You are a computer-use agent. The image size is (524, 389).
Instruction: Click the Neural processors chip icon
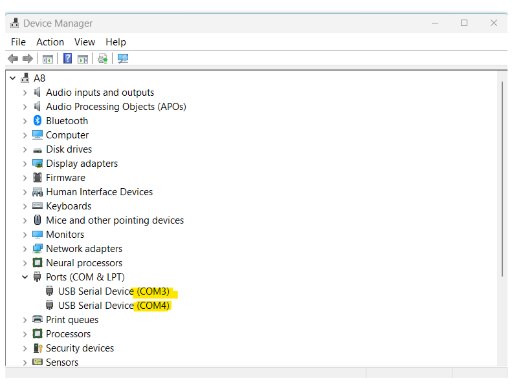tap(37, 262)
